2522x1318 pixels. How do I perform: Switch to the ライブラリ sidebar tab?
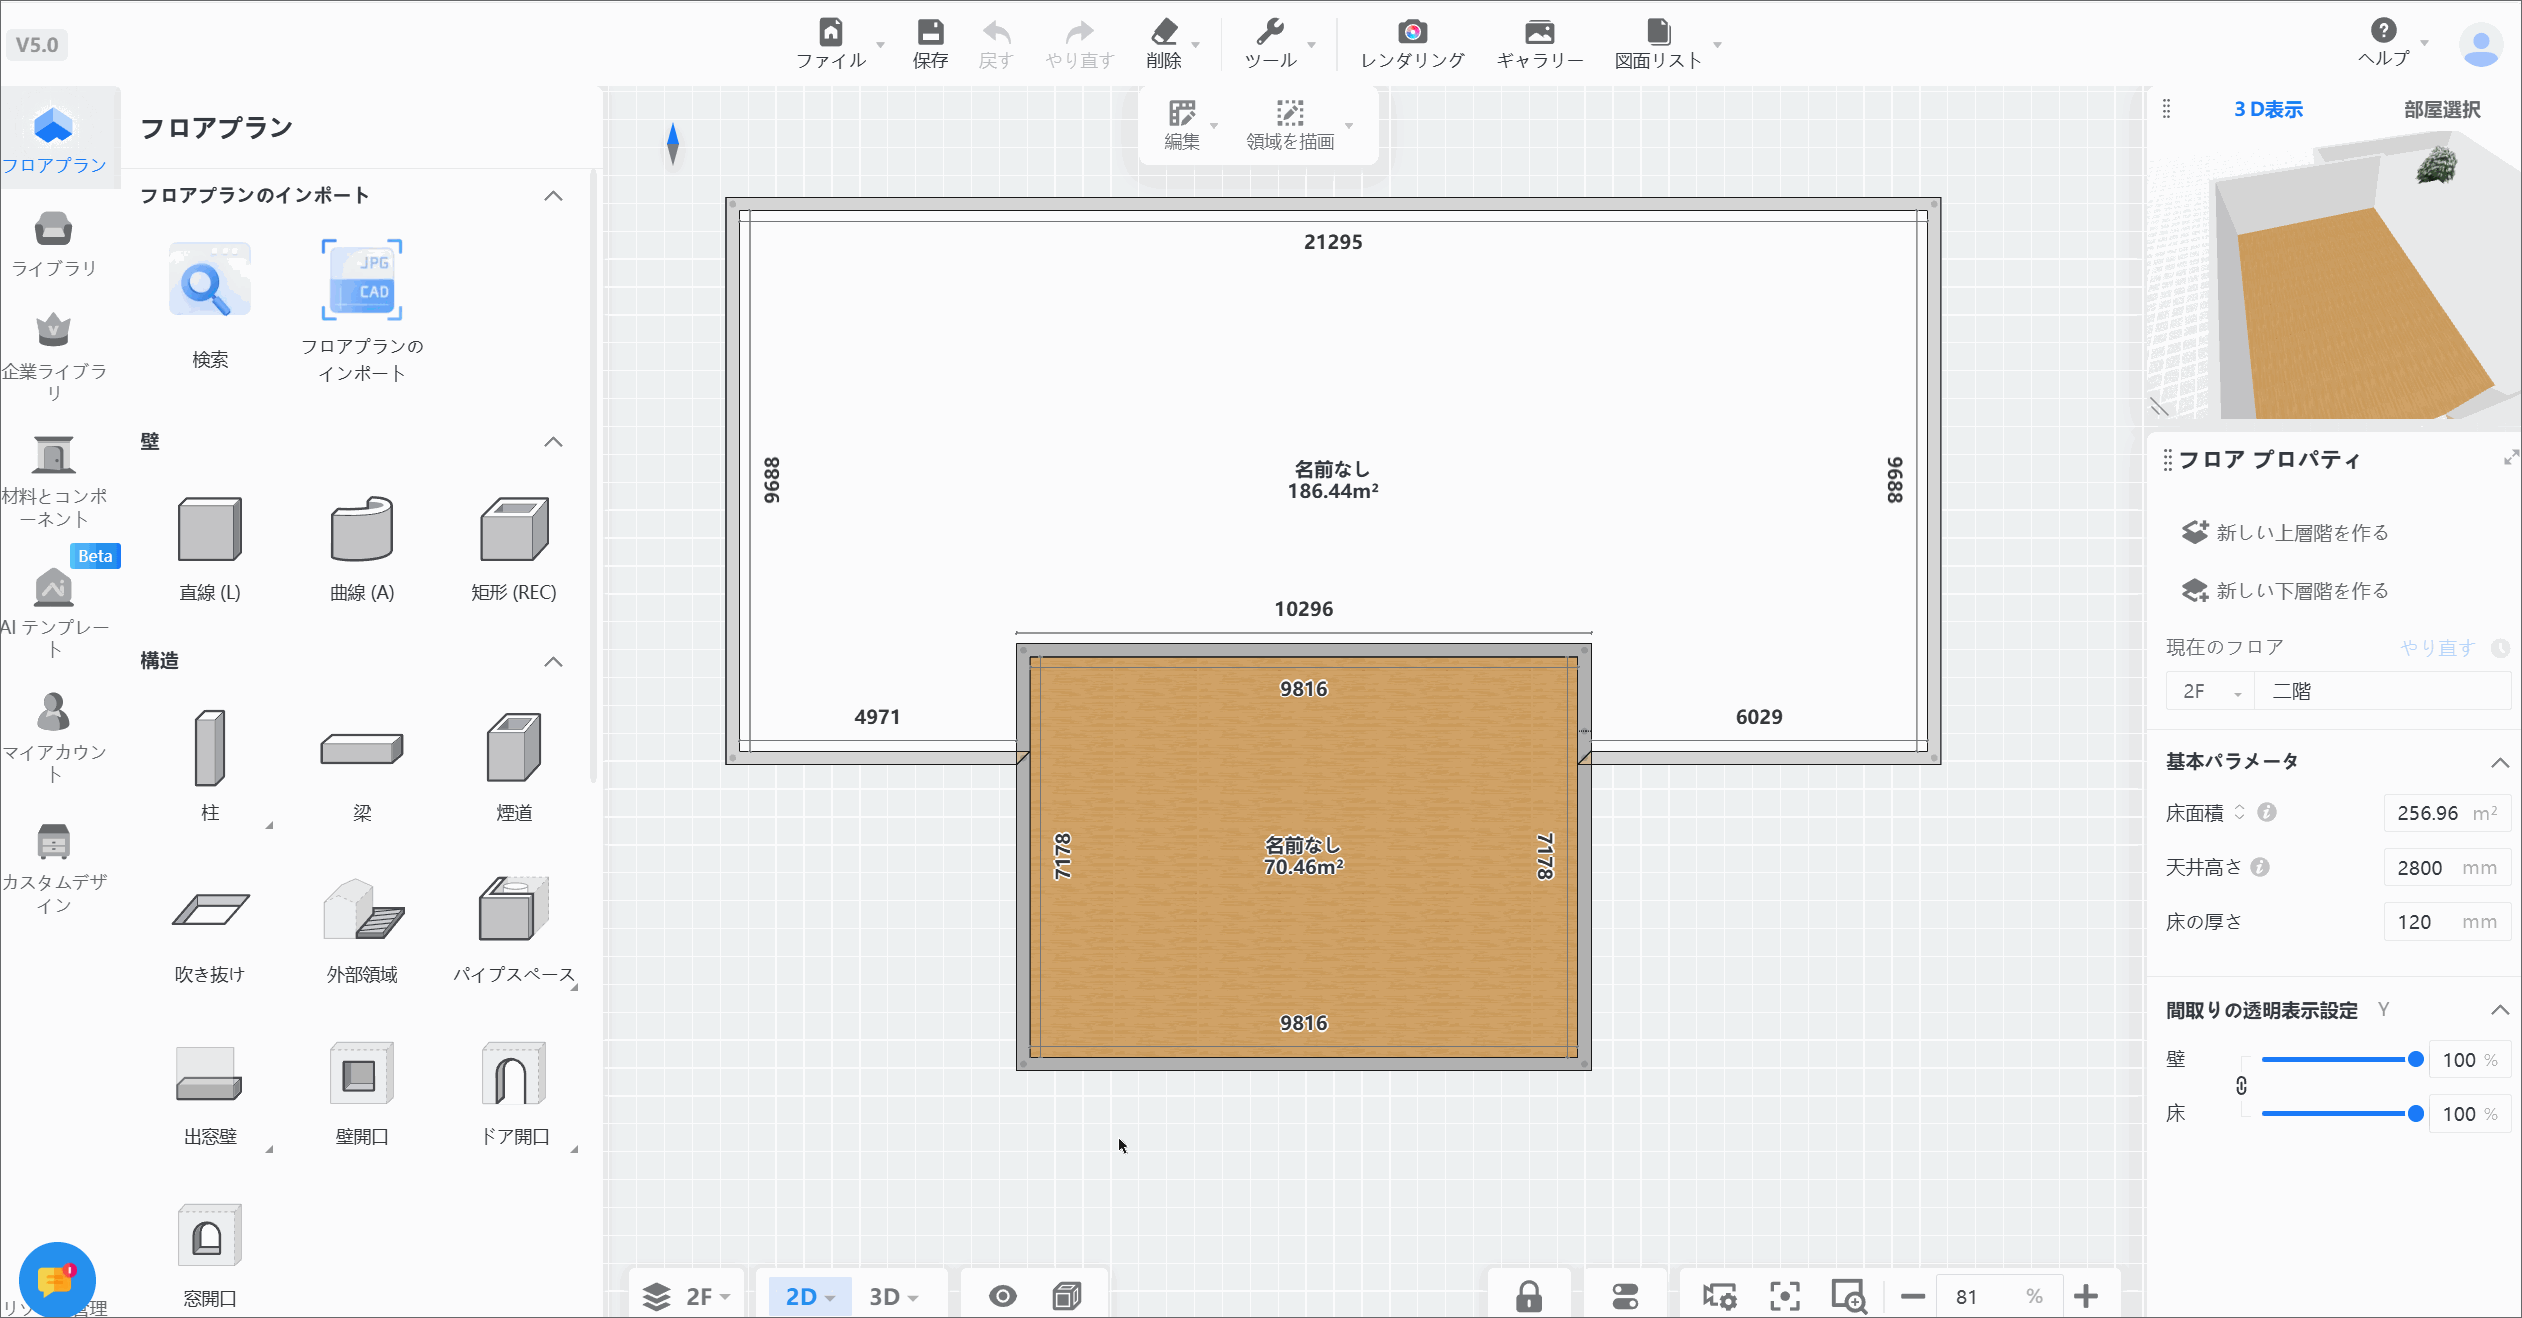pos(54,244)
